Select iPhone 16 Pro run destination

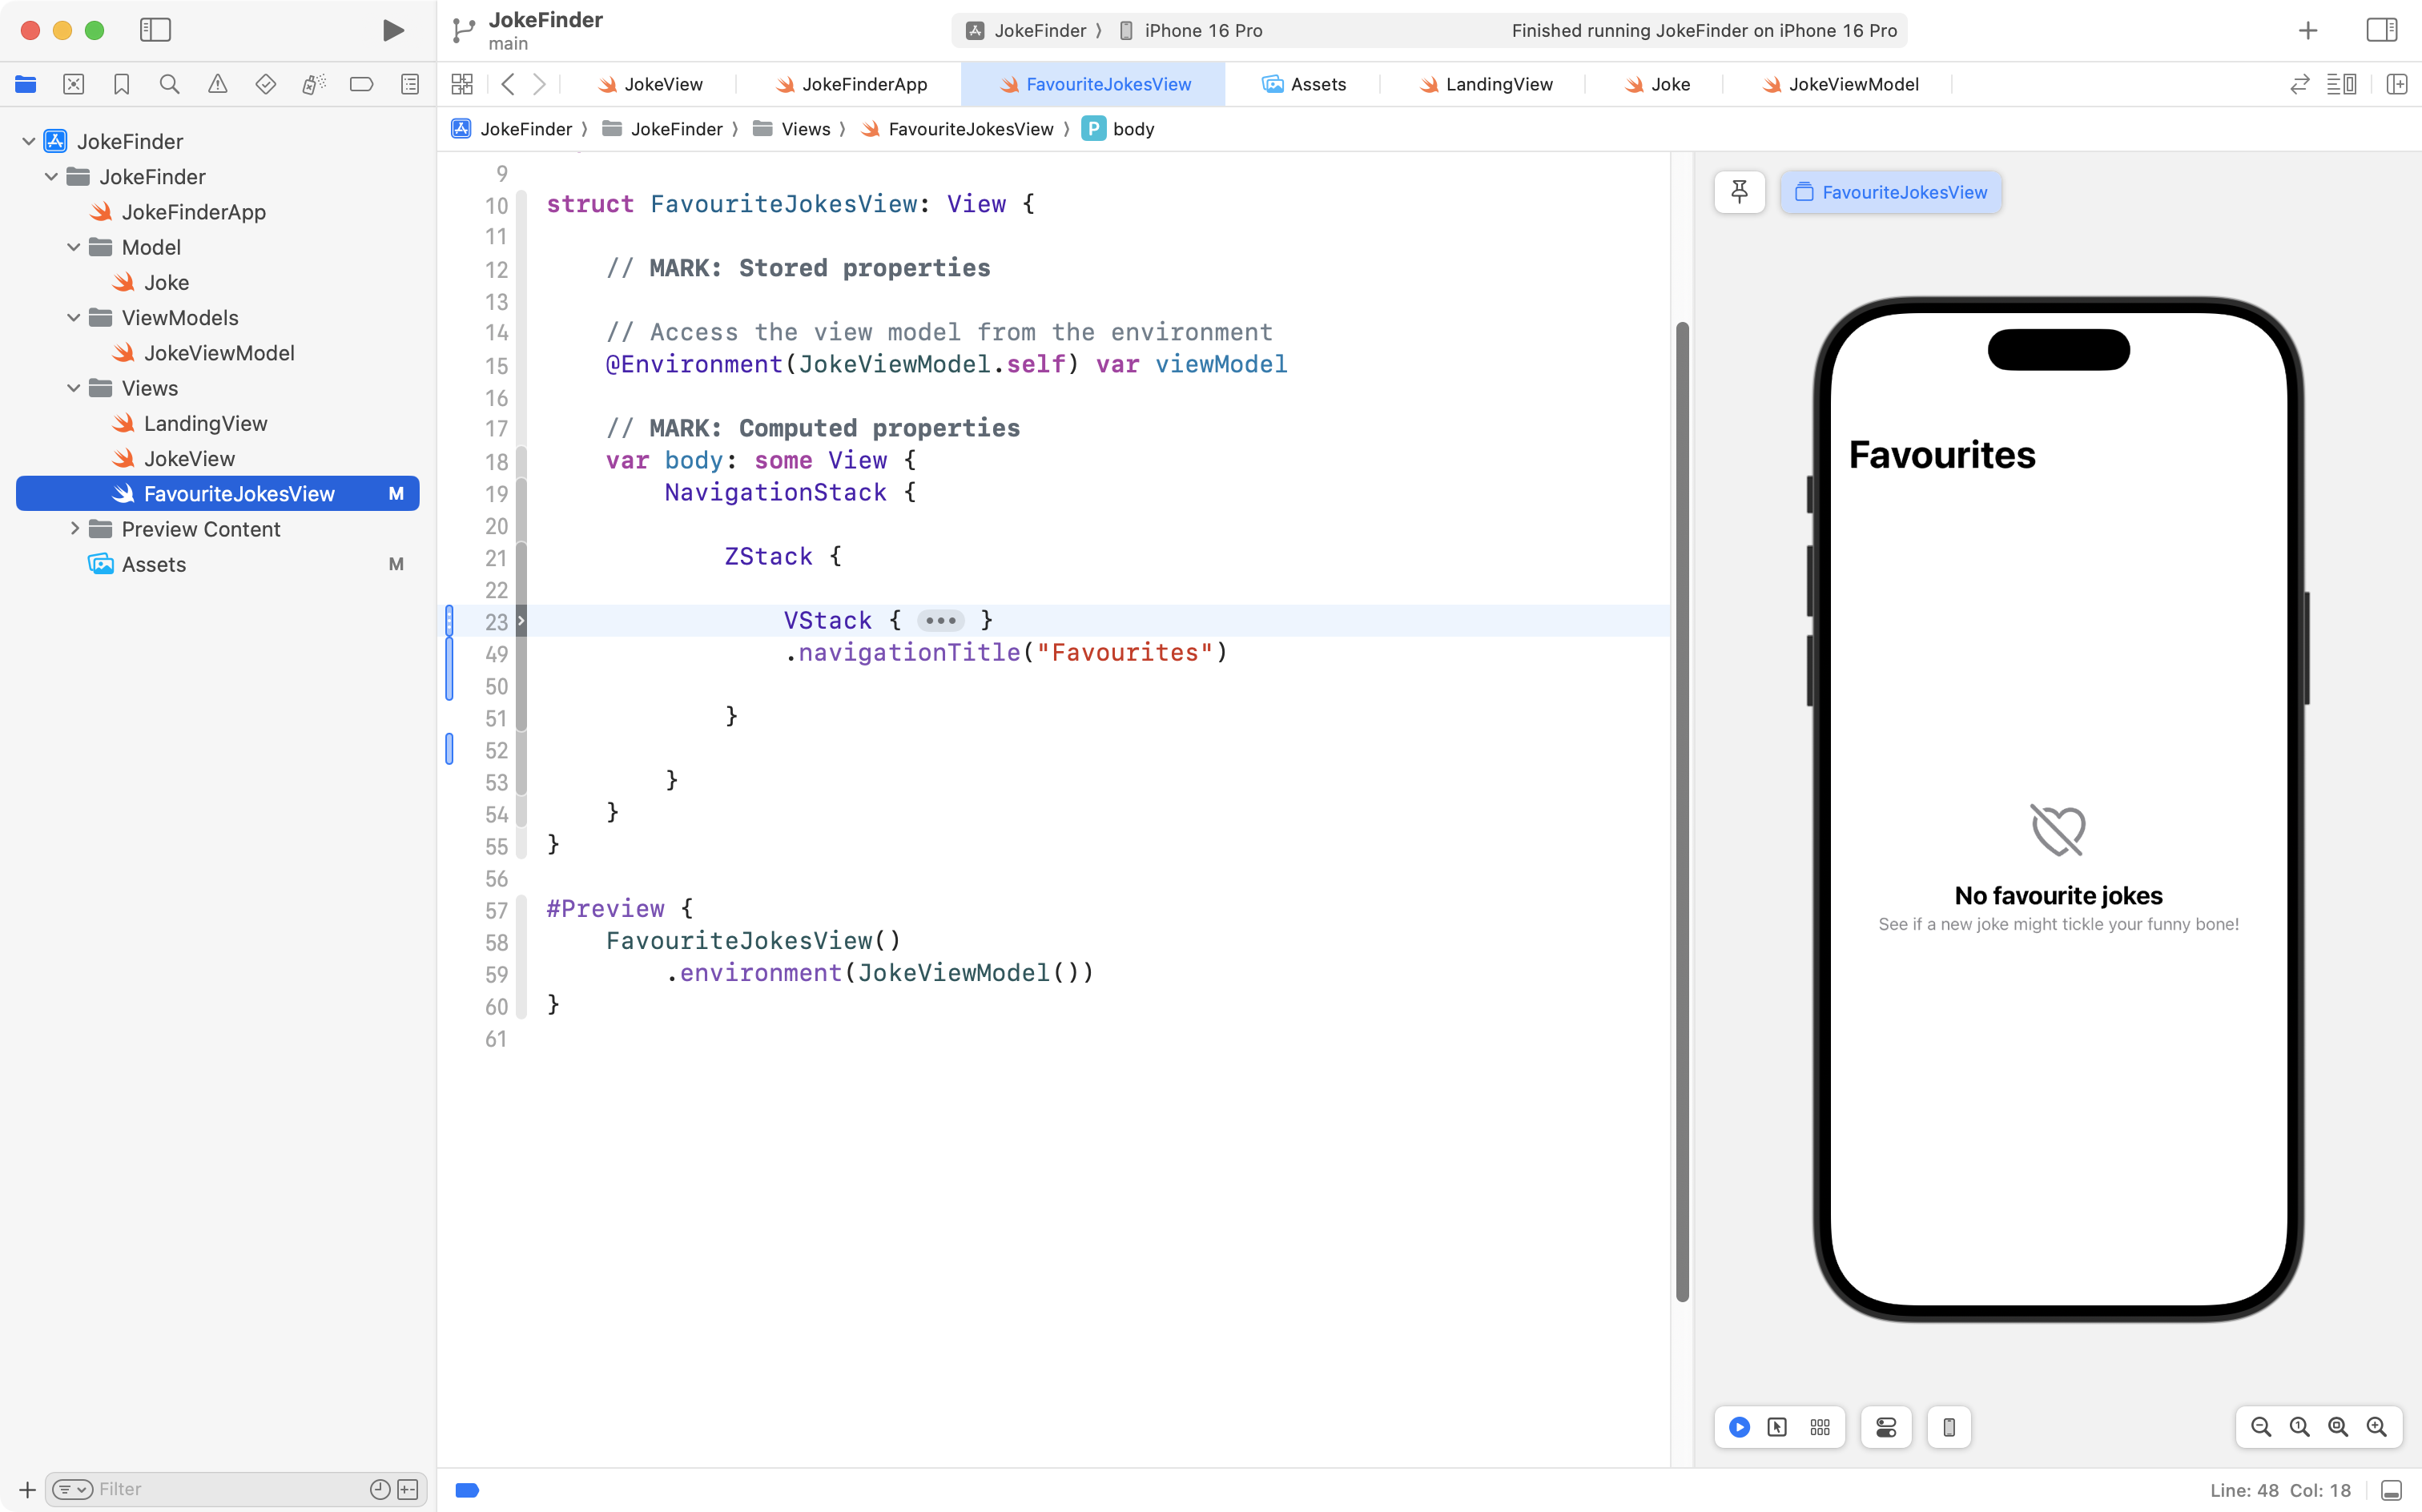pyautogui.click(x=1202, y=30)
